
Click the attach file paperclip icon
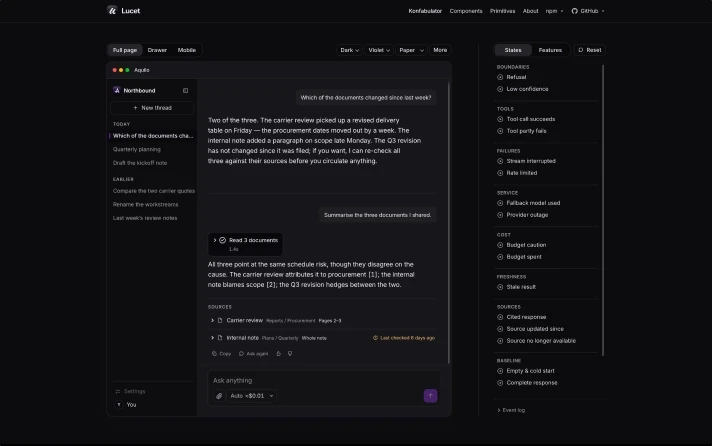pos(219,396)
